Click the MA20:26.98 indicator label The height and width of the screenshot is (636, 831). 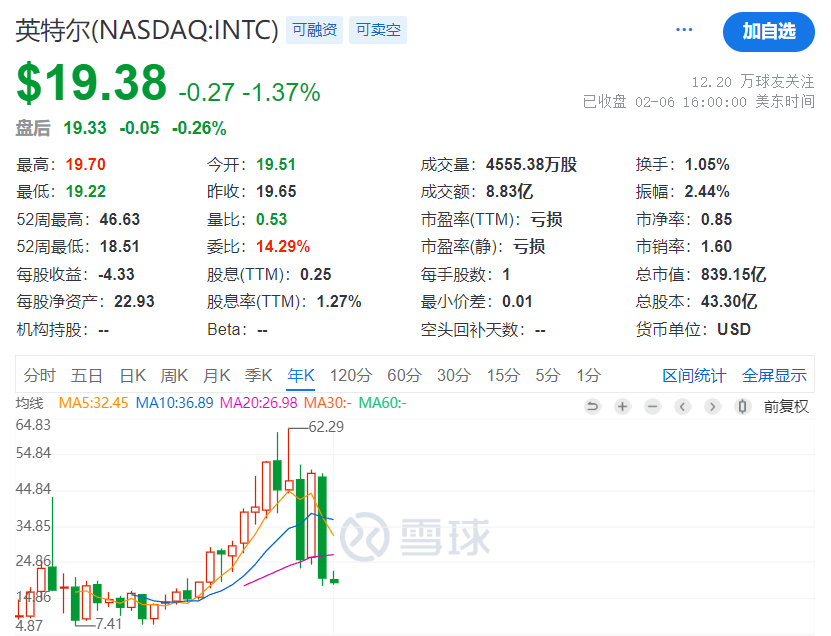(259, 403)
